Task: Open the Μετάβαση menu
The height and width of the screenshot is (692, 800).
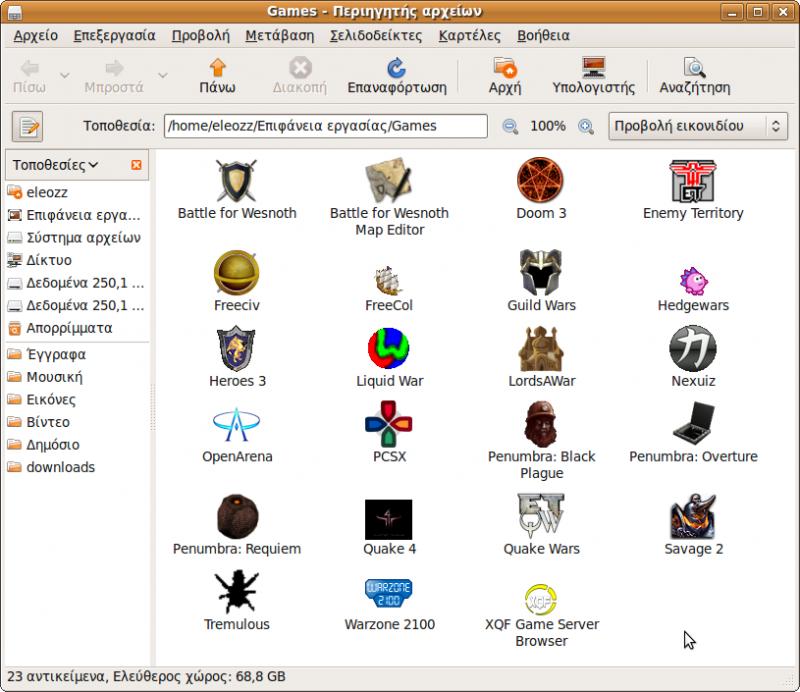Action: (x=280, y=36)
